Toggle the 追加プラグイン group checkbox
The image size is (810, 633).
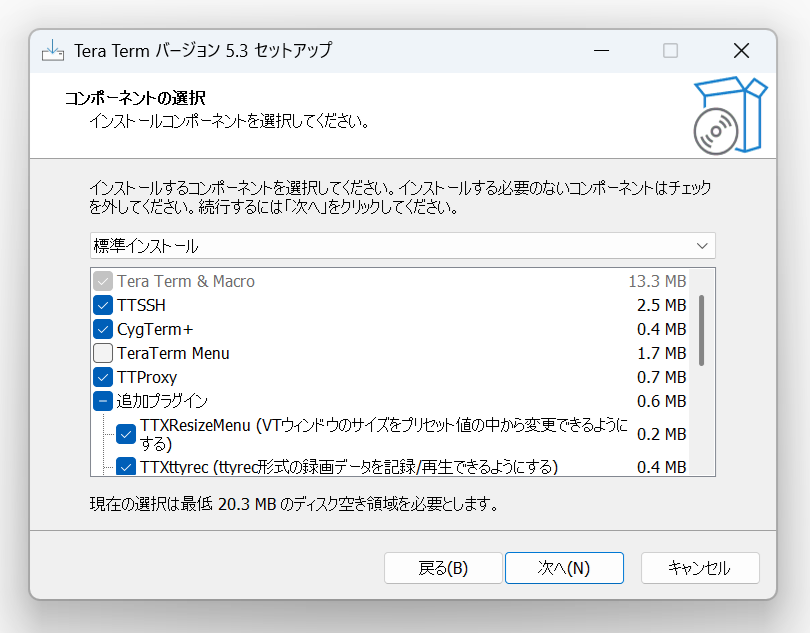click(x=103, y=401)
